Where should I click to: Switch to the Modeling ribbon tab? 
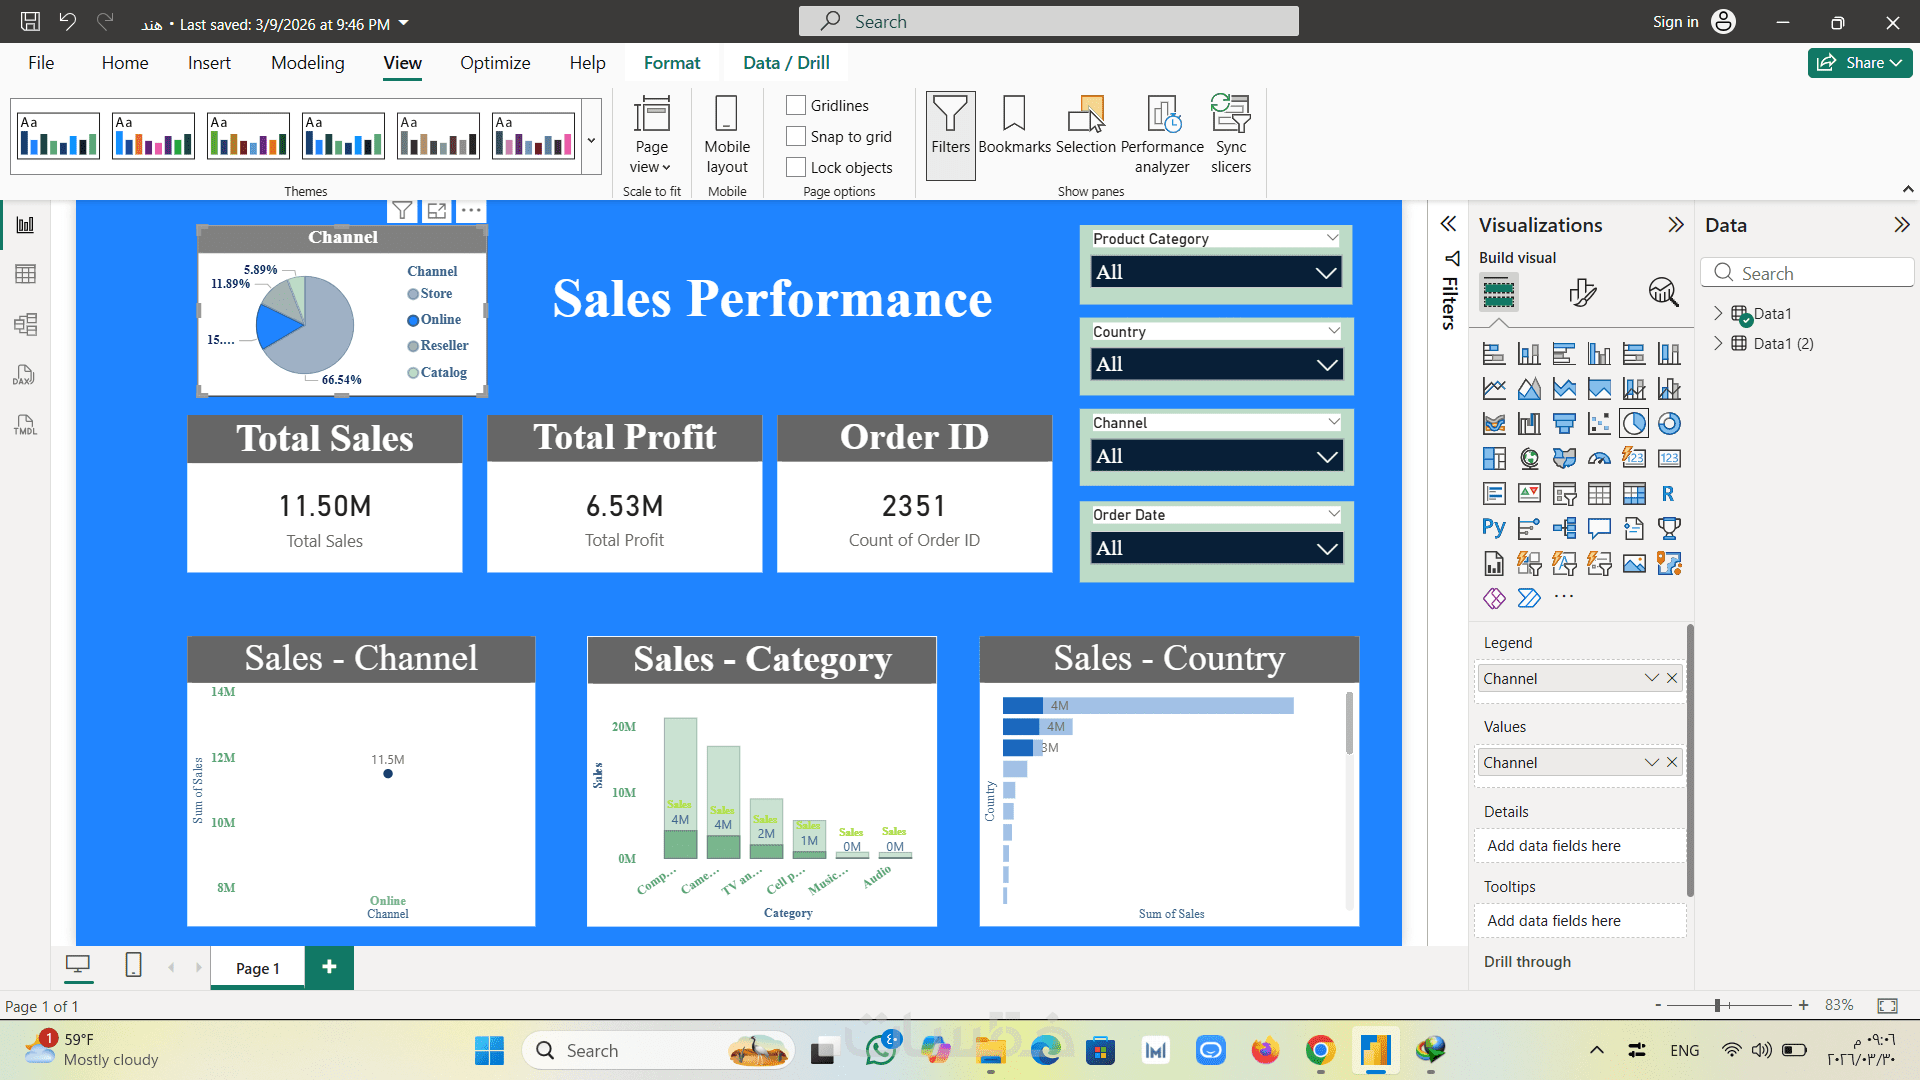point(307,63)
